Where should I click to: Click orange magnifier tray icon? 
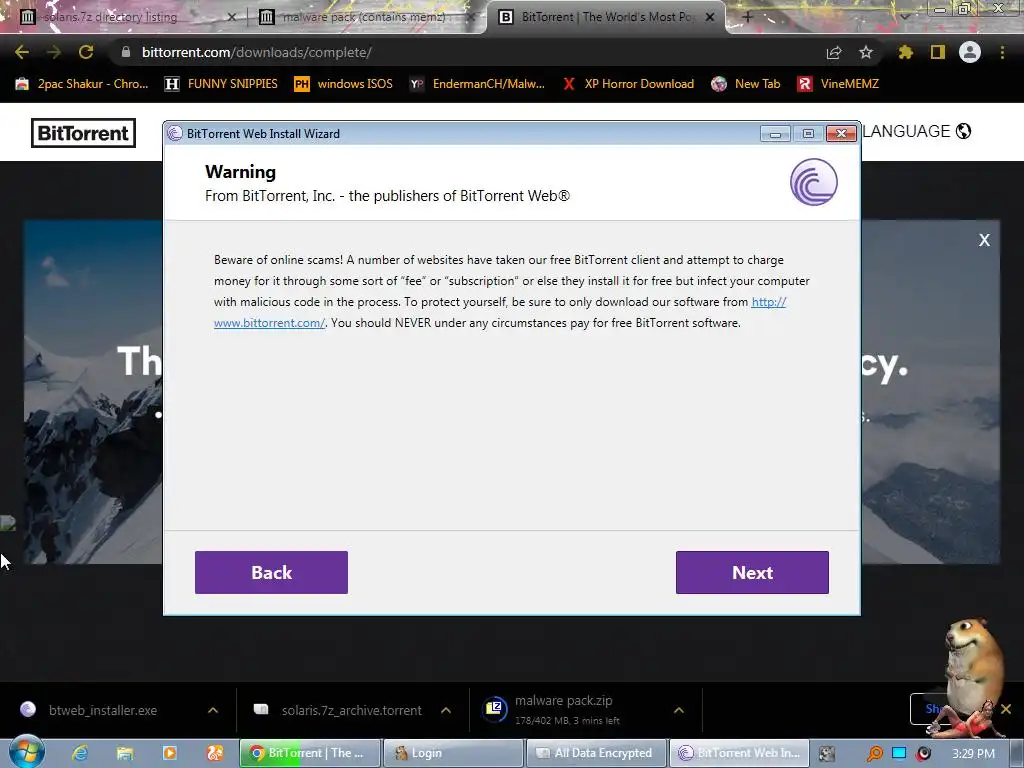tap(874, 754)
